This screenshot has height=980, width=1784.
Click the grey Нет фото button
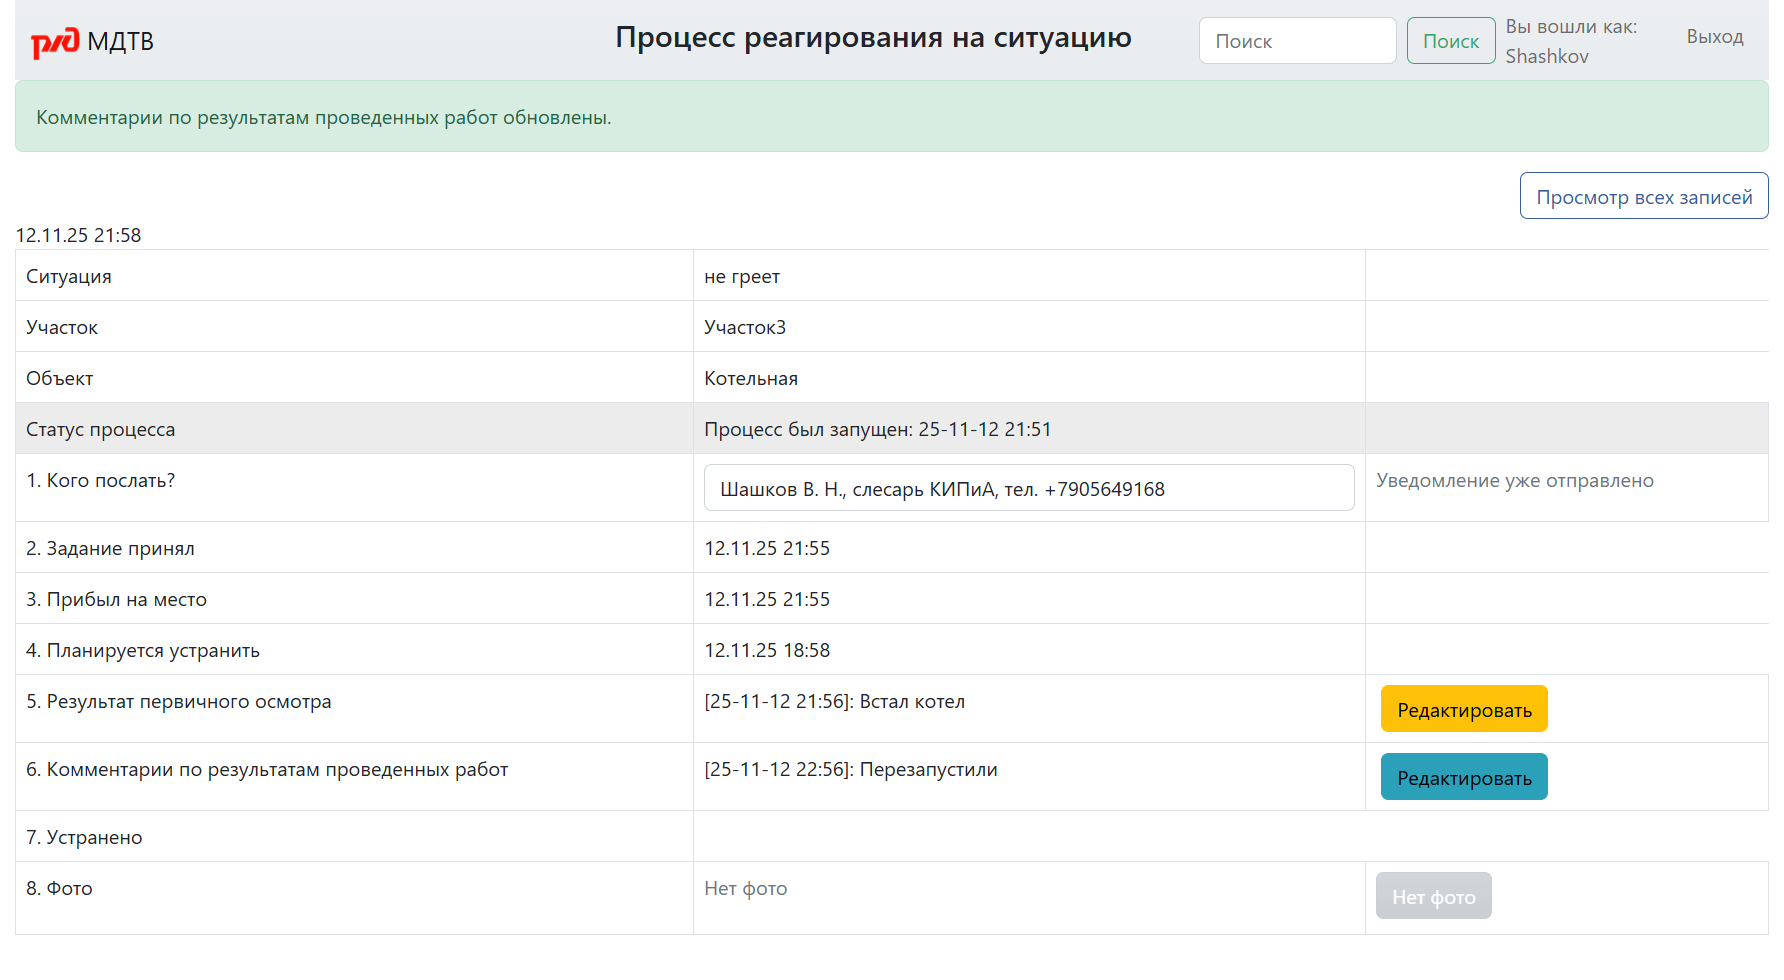pos(1433,895)
